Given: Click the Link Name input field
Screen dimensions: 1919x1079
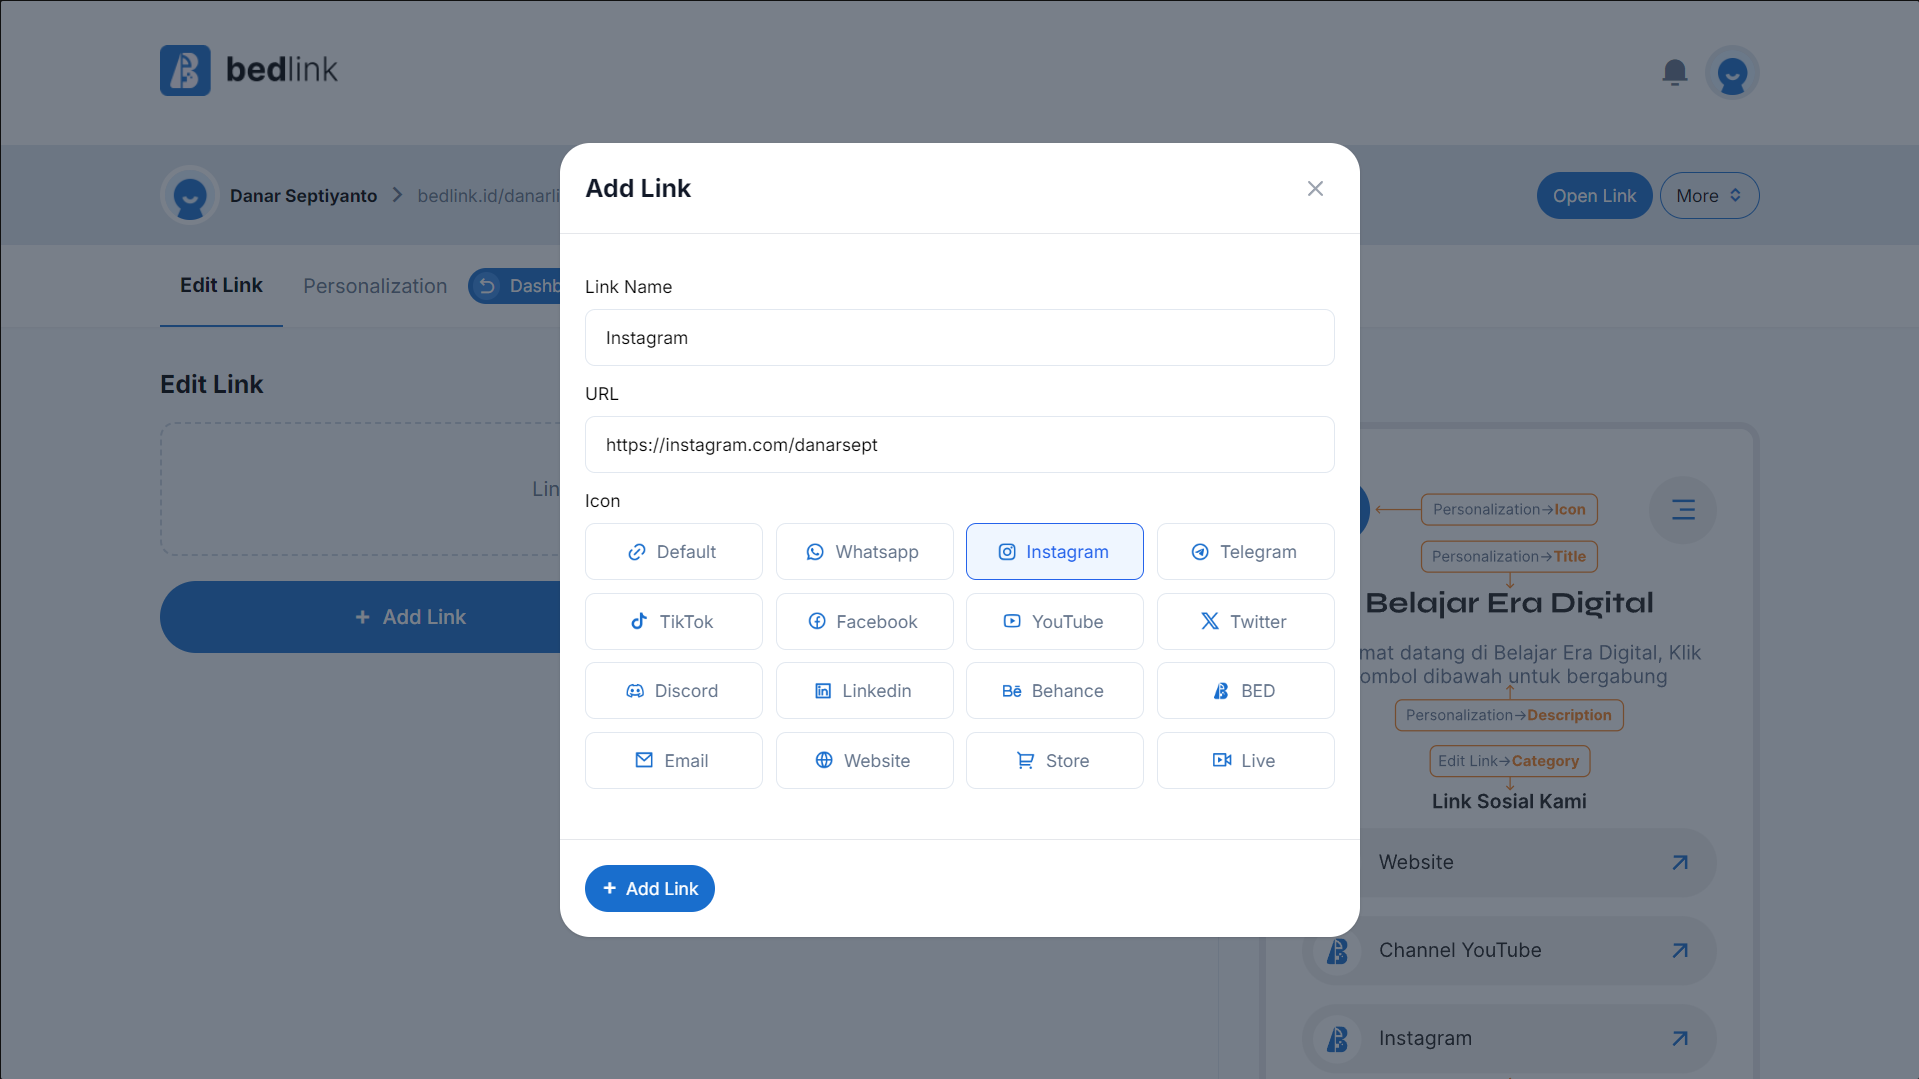Looking at the screenshot, I should point(959,337).
